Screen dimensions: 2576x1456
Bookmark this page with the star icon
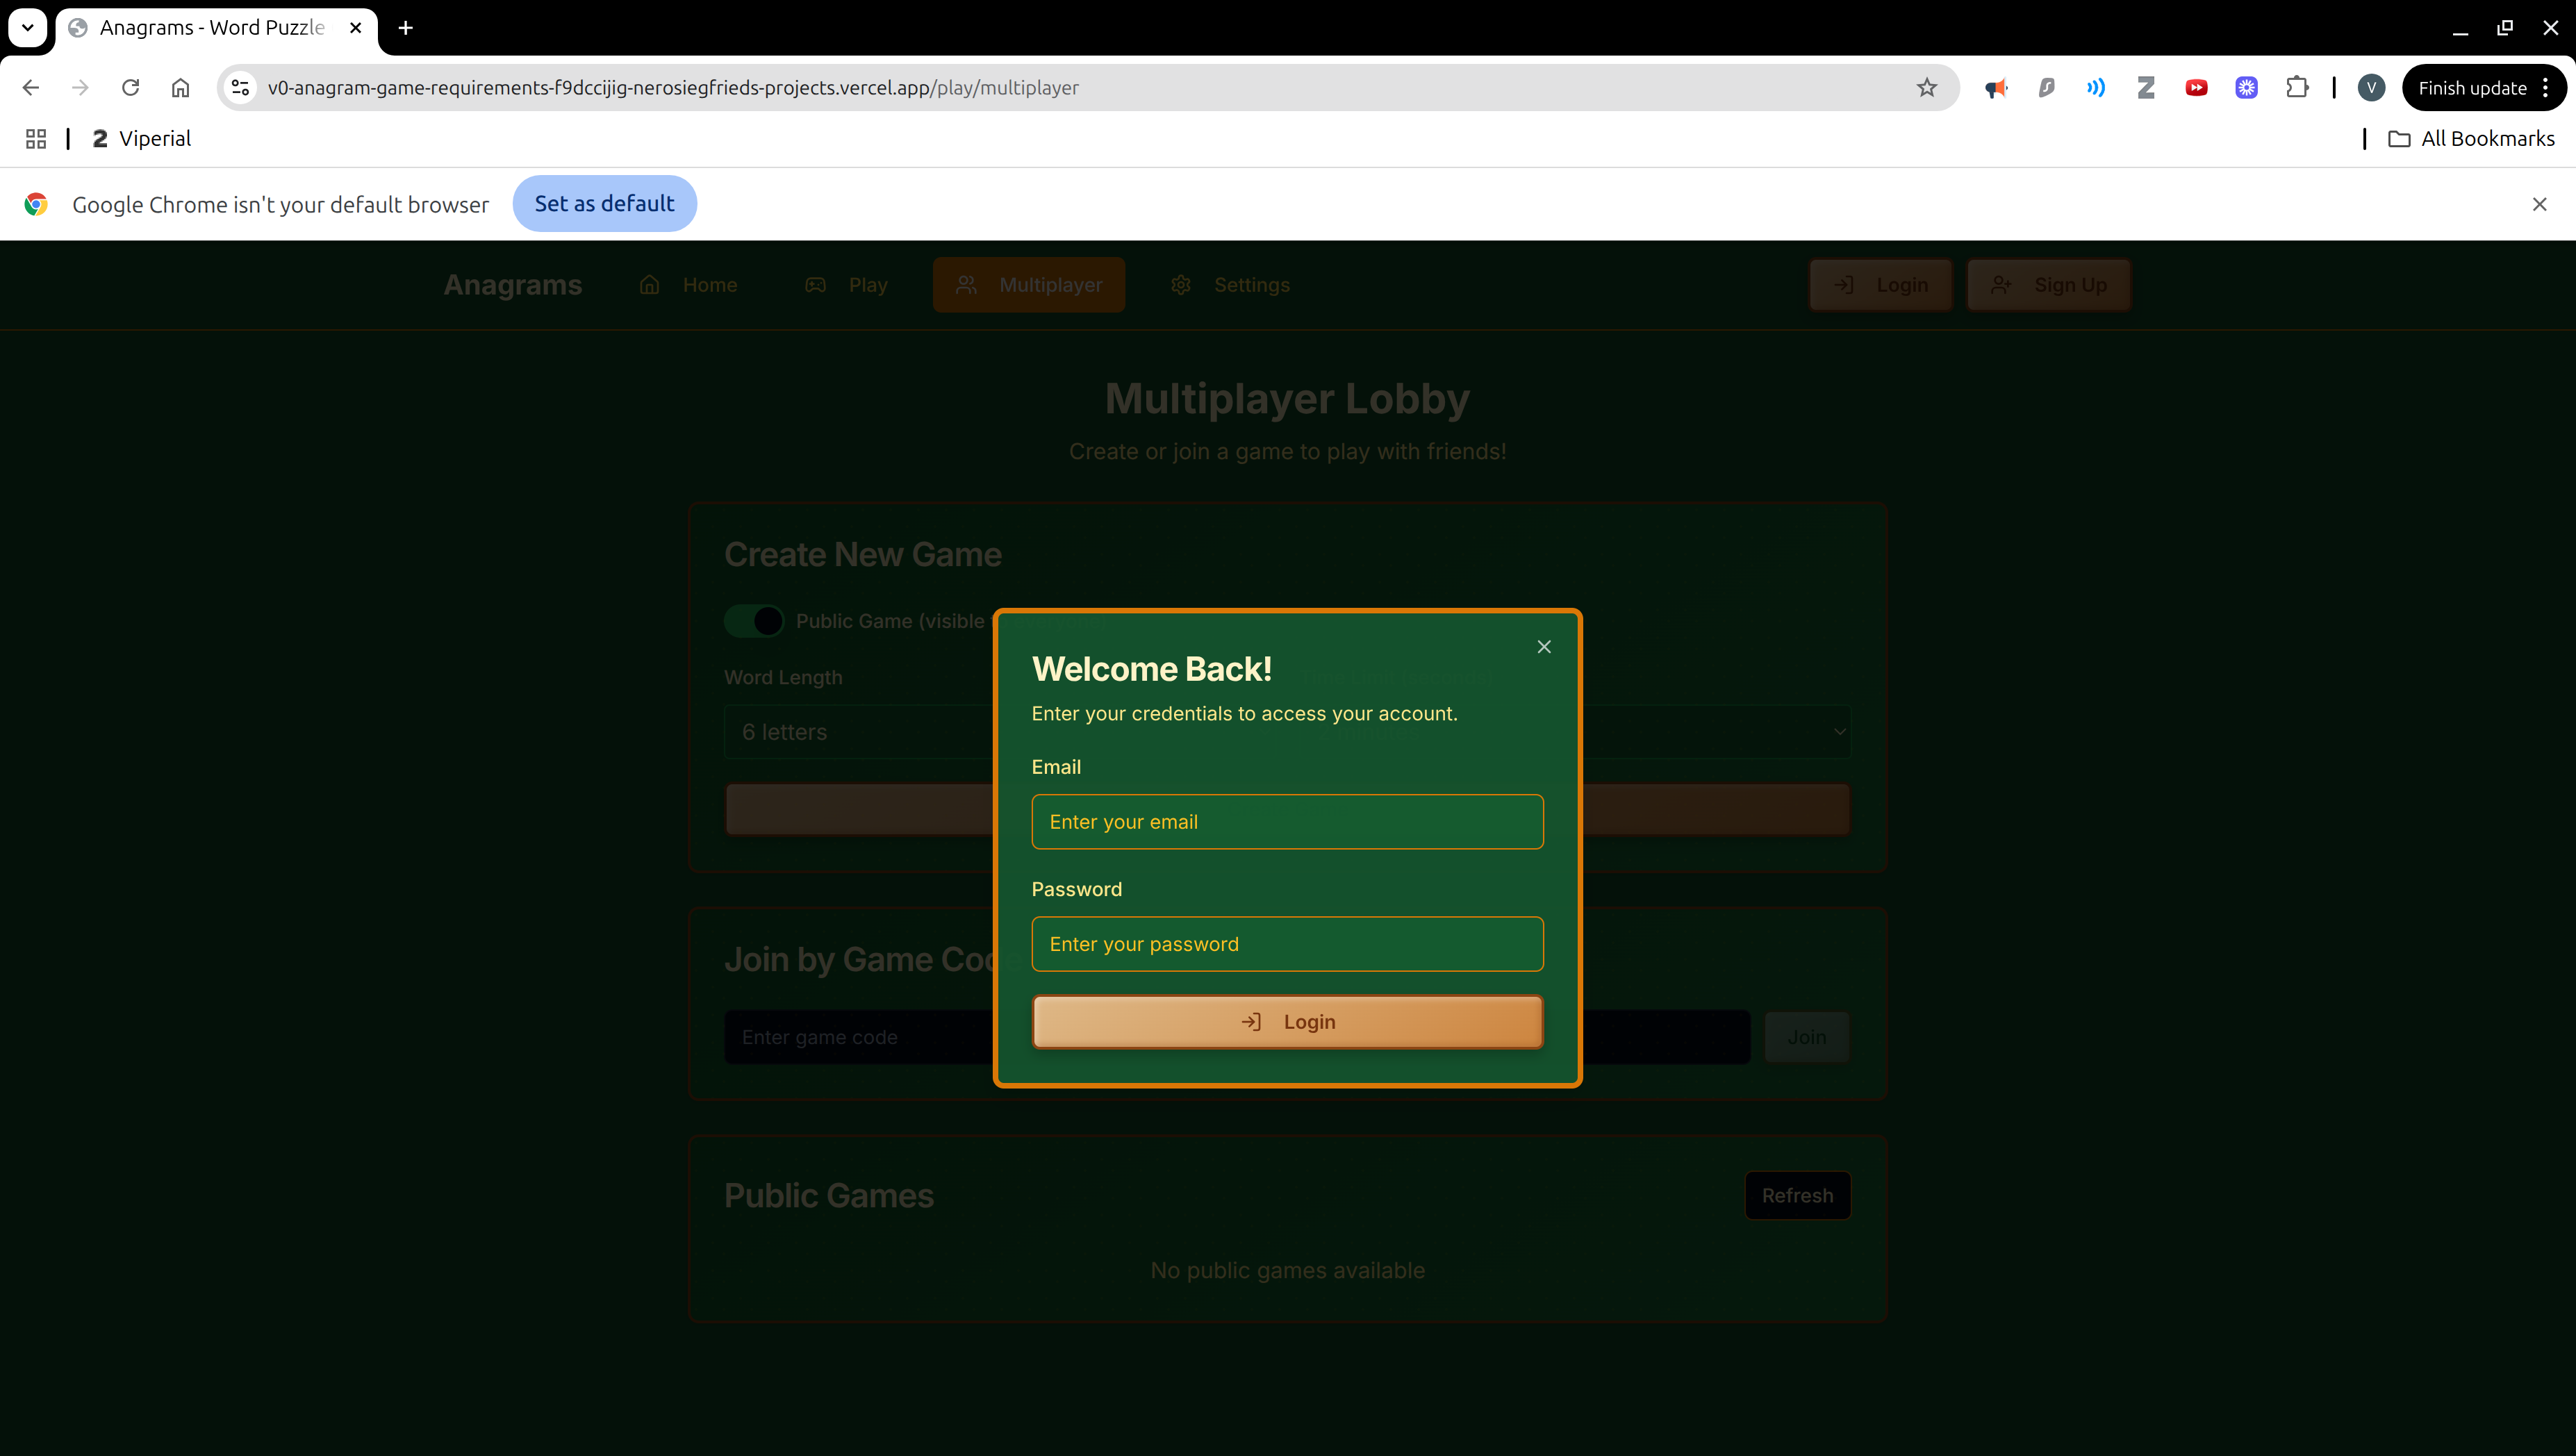(1926, 88)
